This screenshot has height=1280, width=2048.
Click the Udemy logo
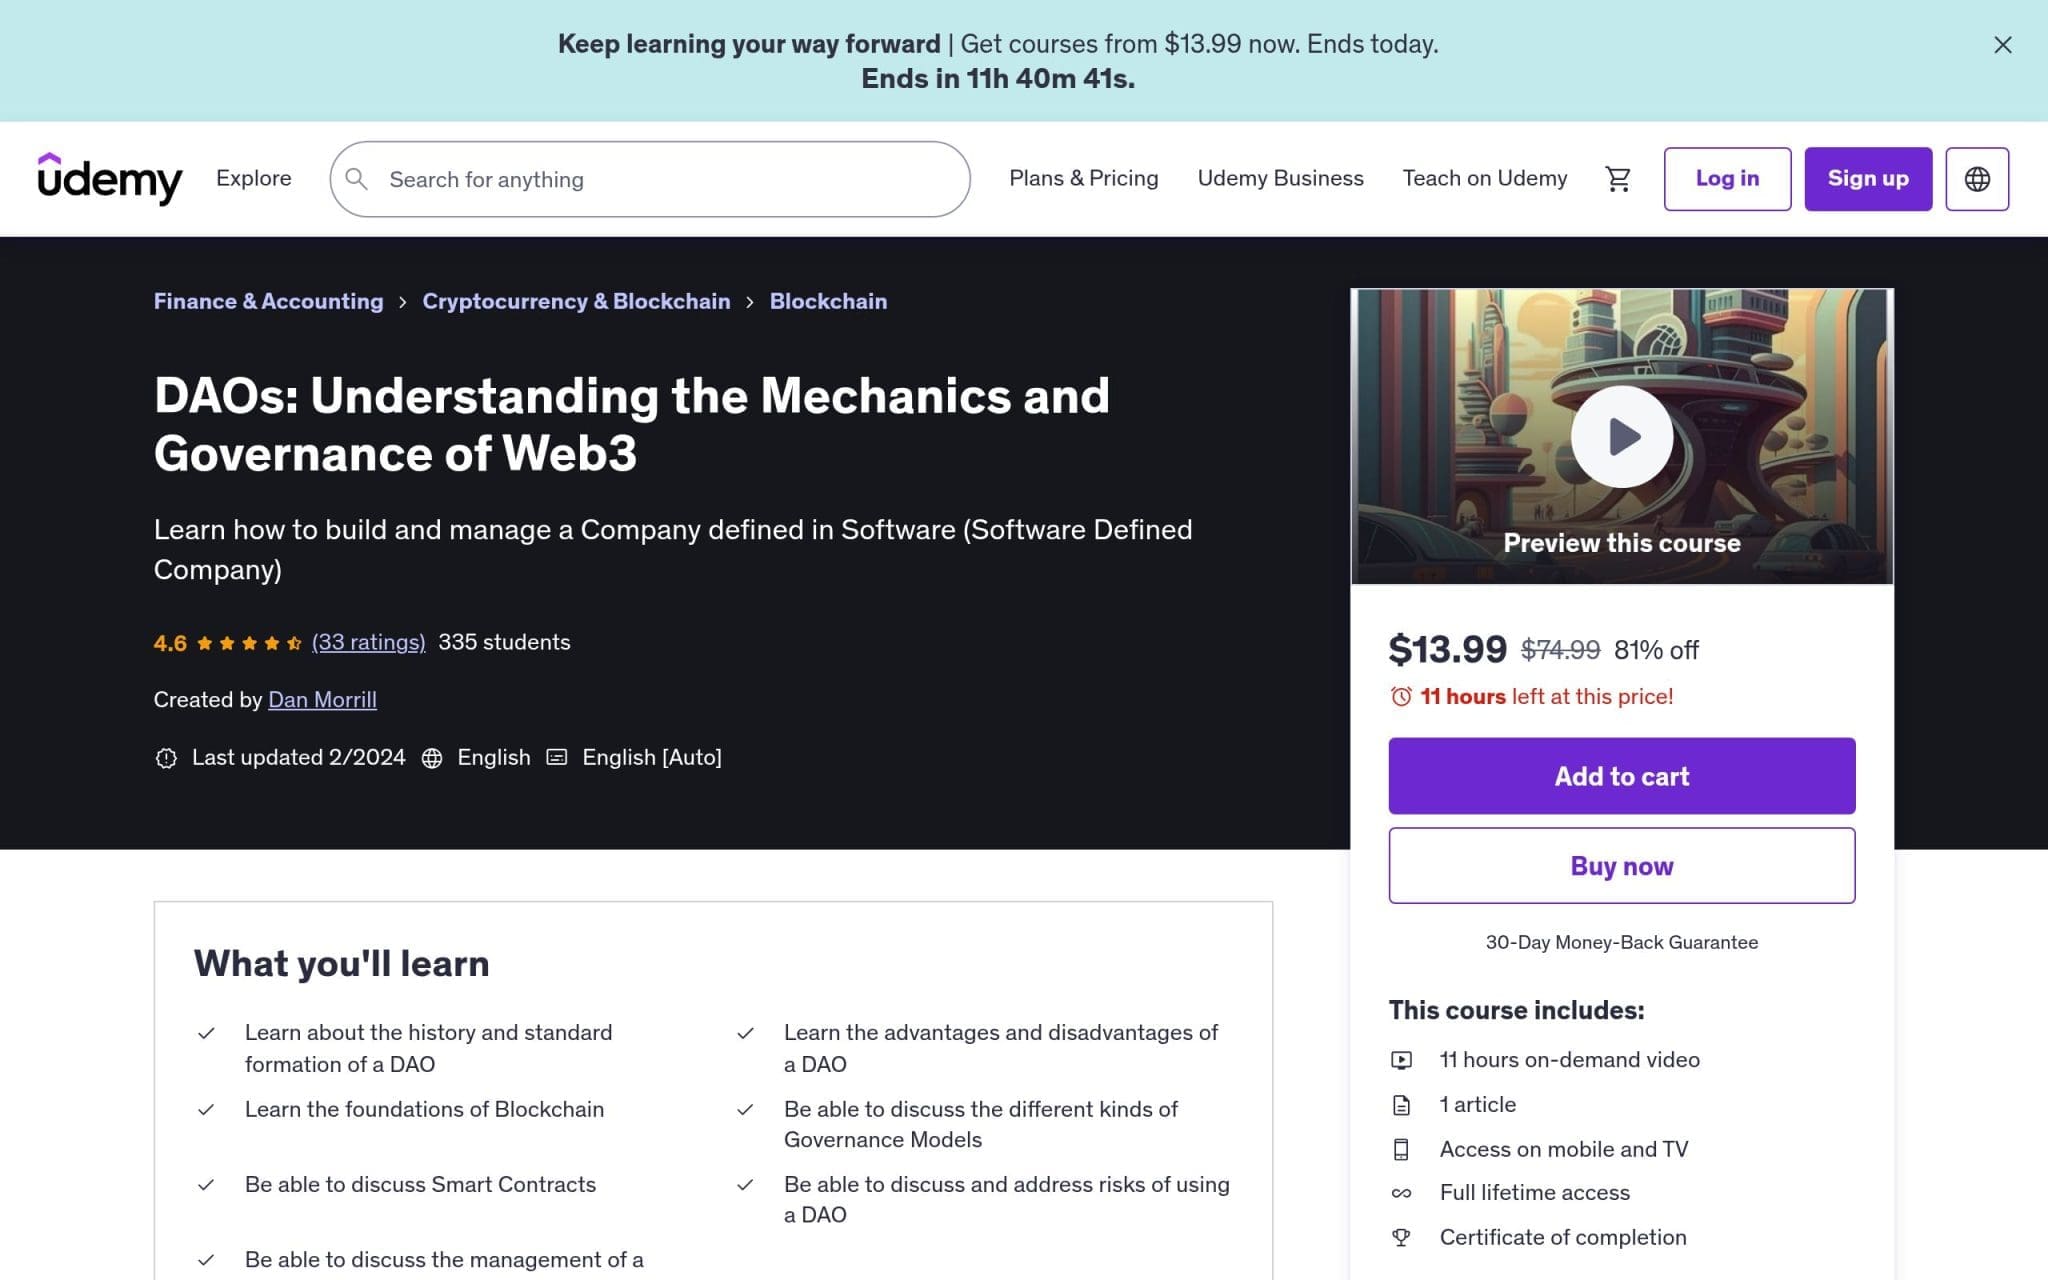tap(110, 179)
